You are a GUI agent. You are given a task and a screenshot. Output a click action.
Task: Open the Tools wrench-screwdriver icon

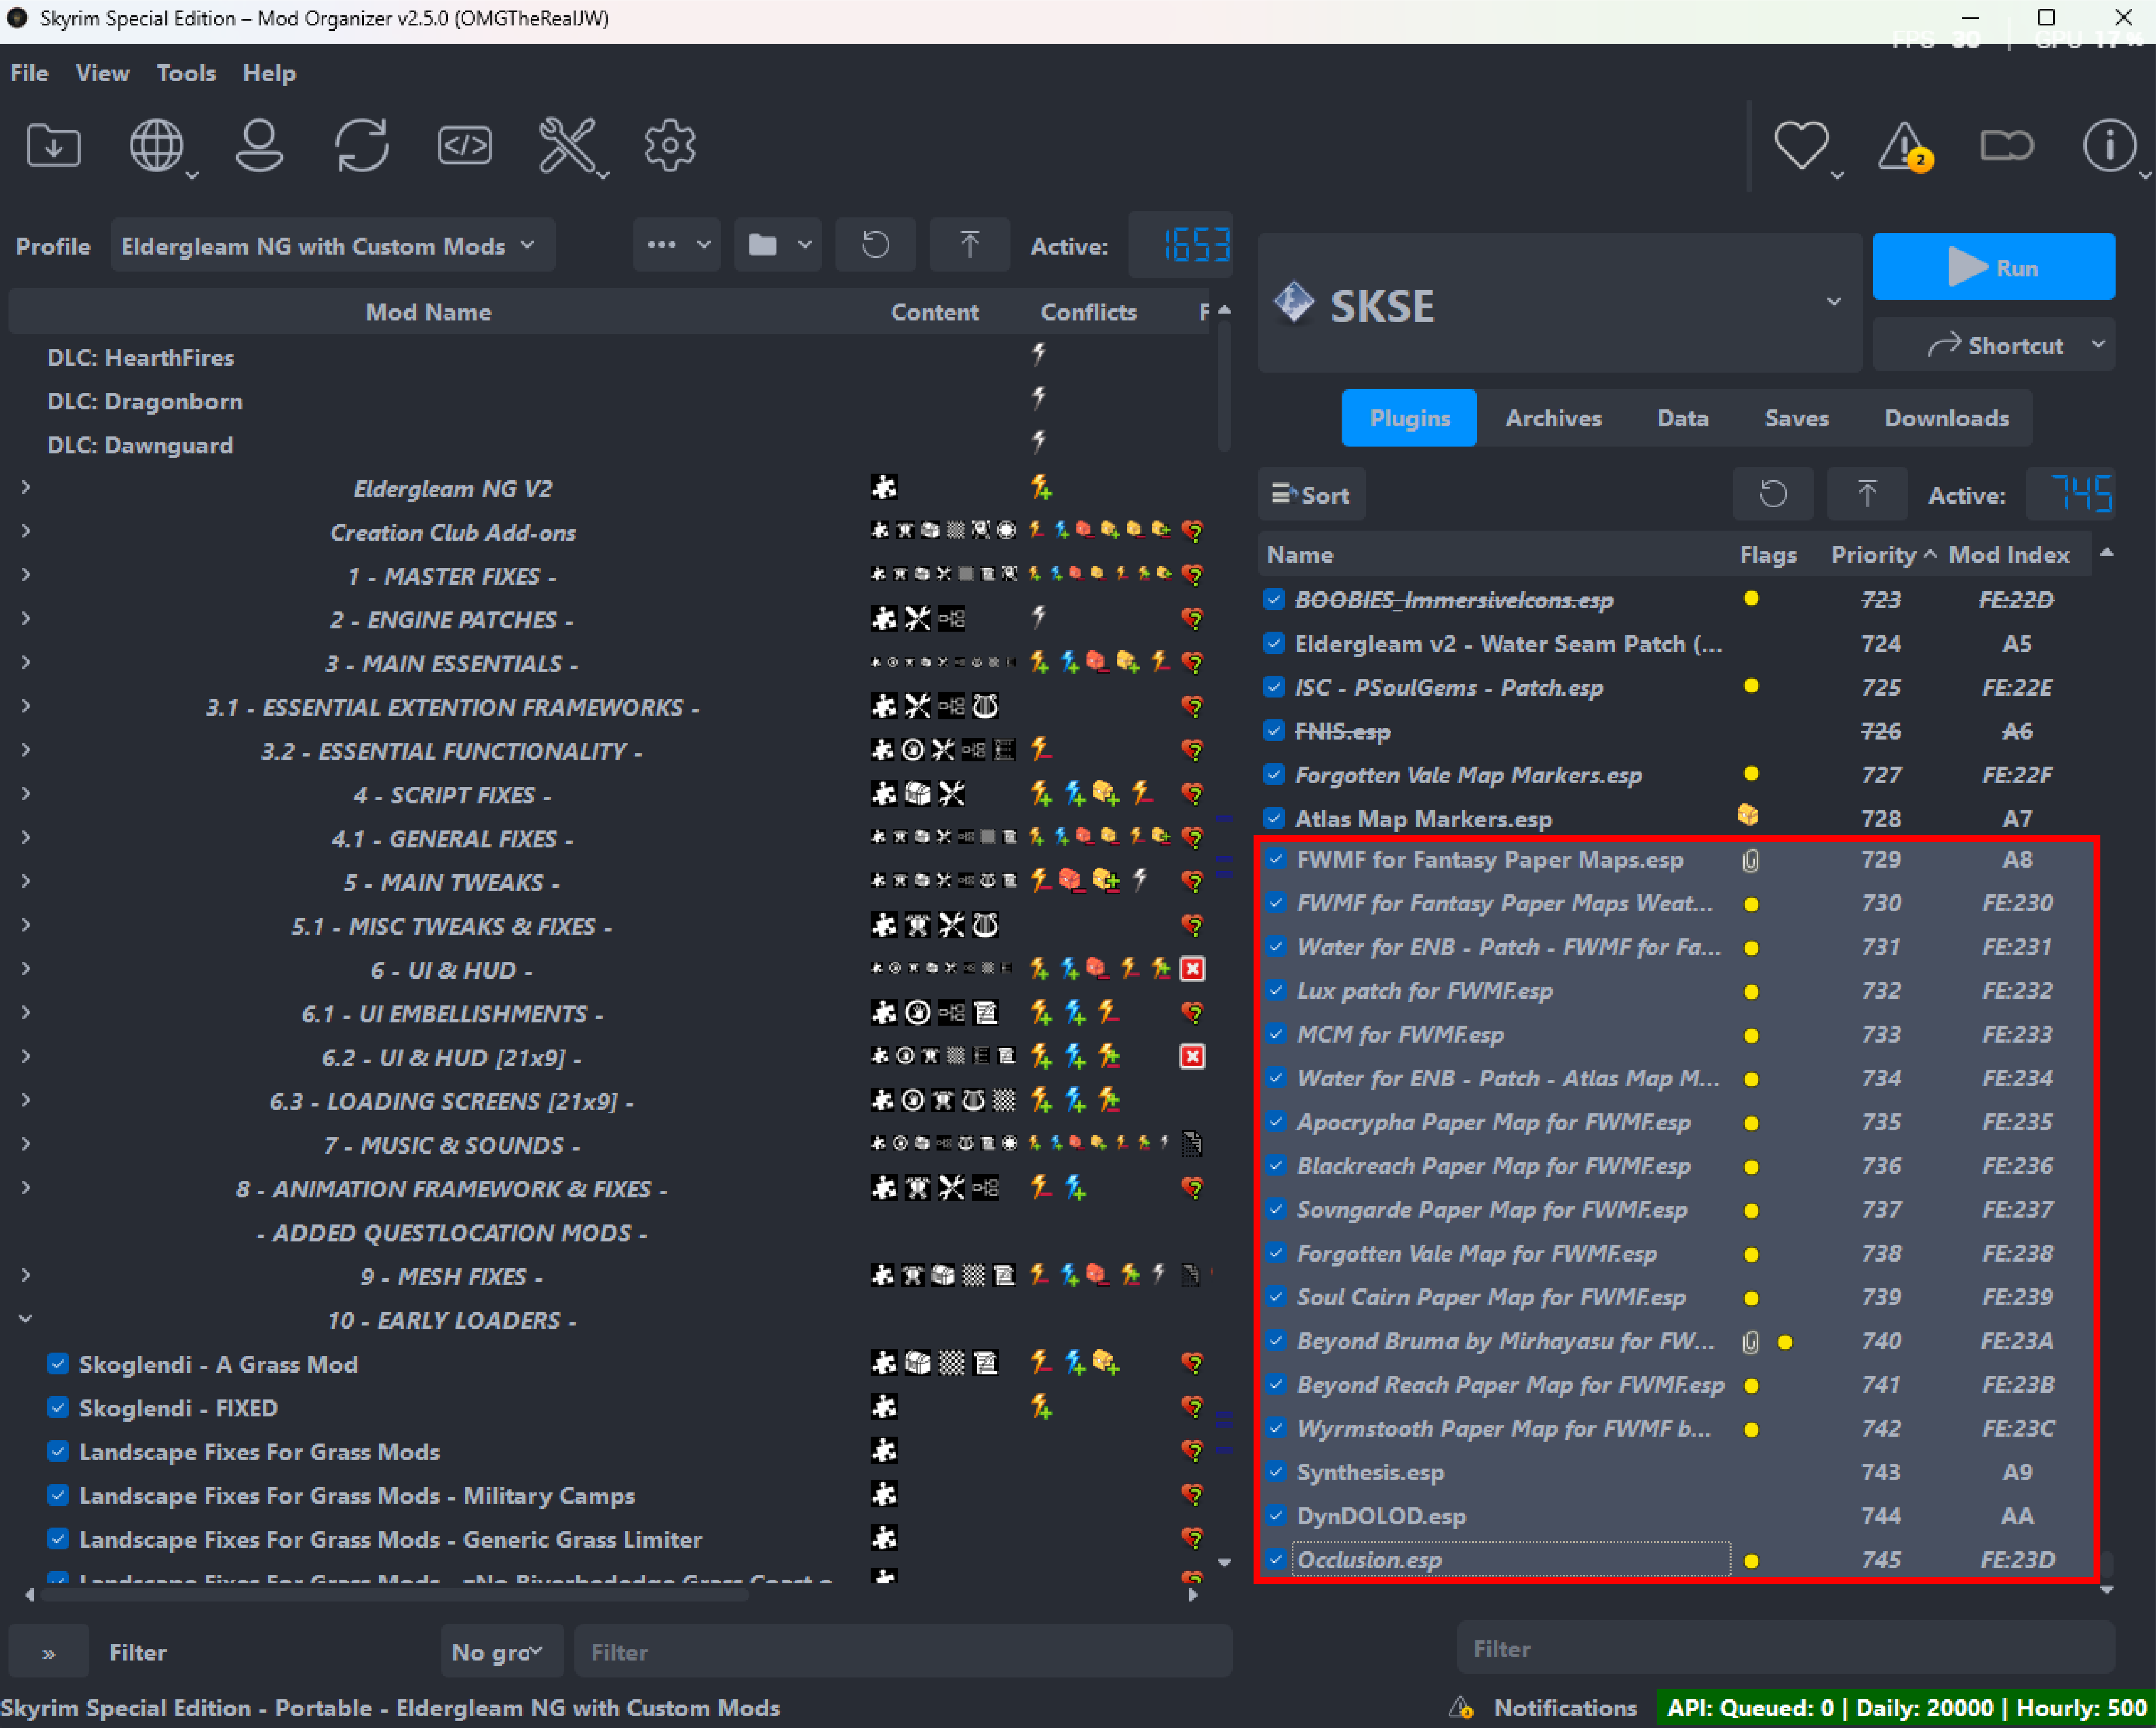(567, 146)
